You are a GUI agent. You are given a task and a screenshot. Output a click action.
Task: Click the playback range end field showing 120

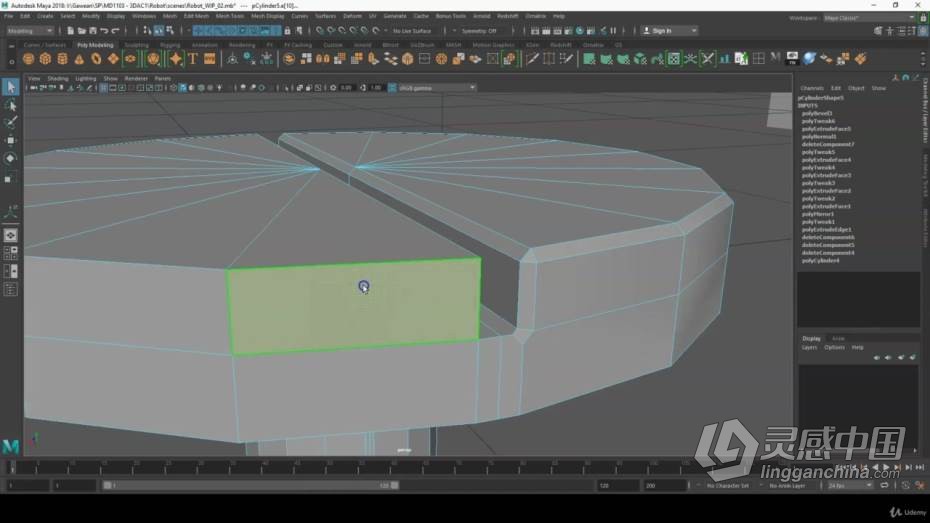point(617,486)
